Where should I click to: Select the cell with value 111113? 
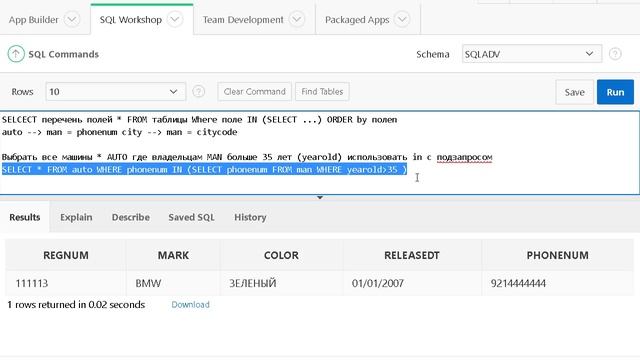tap(66, 283)
